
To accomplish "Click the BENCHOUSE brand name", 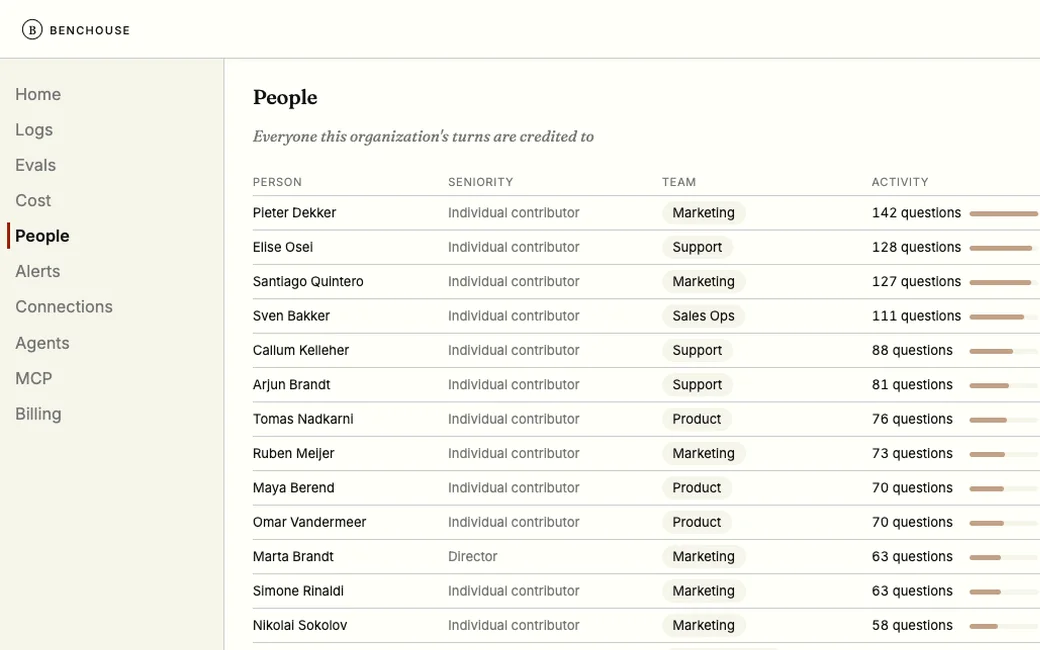I will click(x=90, y=31).
